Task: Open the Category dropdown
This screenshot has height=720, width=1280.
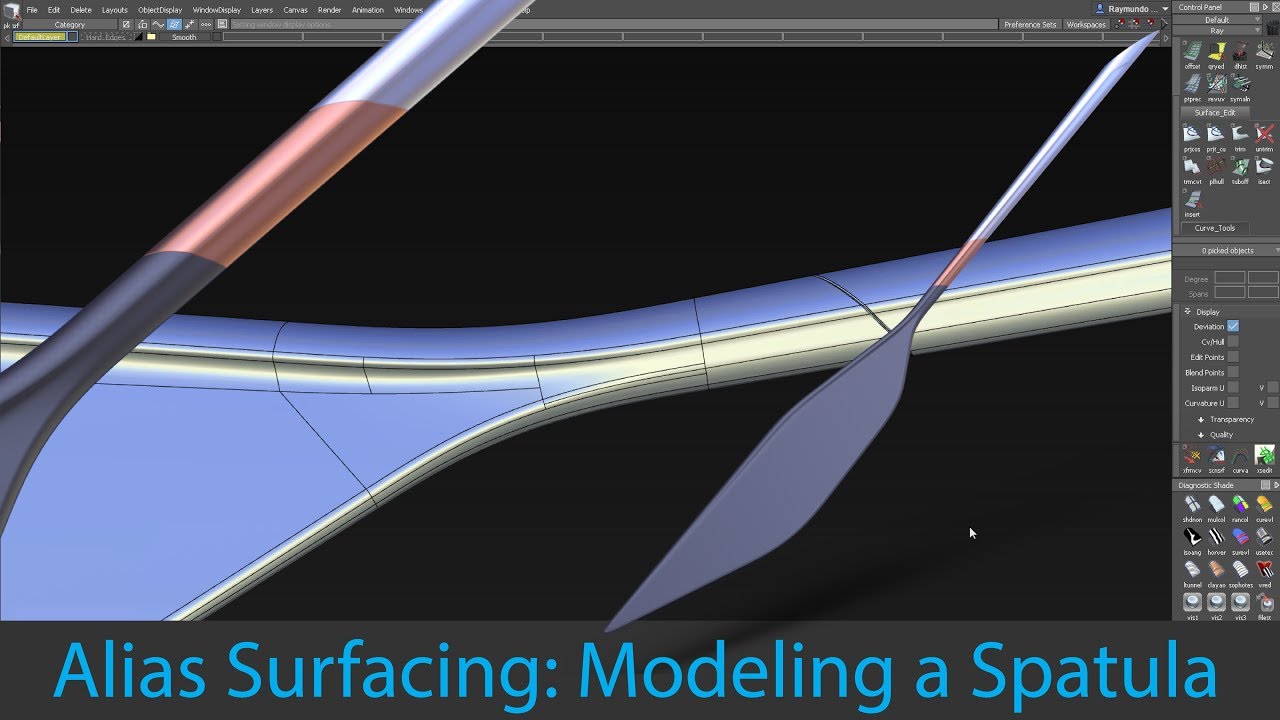Action: tap(69, 24)
